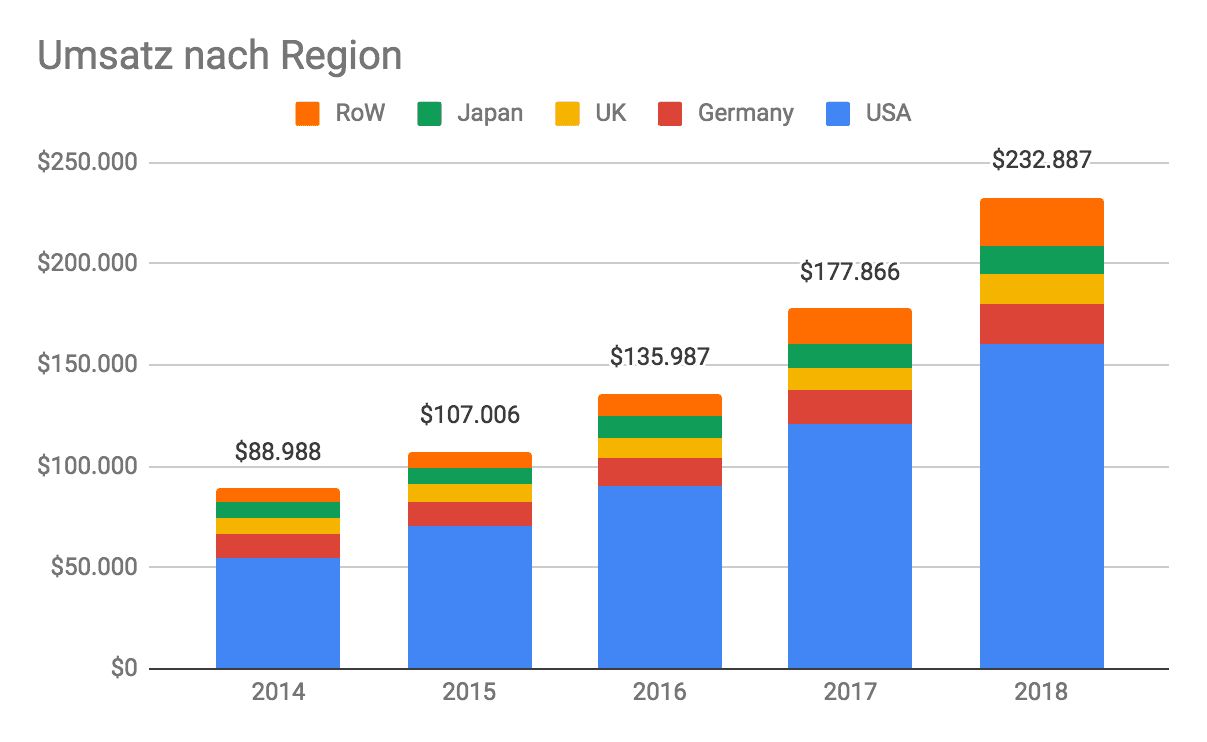Click the "Japan" legend label

(x=490, y=114)
